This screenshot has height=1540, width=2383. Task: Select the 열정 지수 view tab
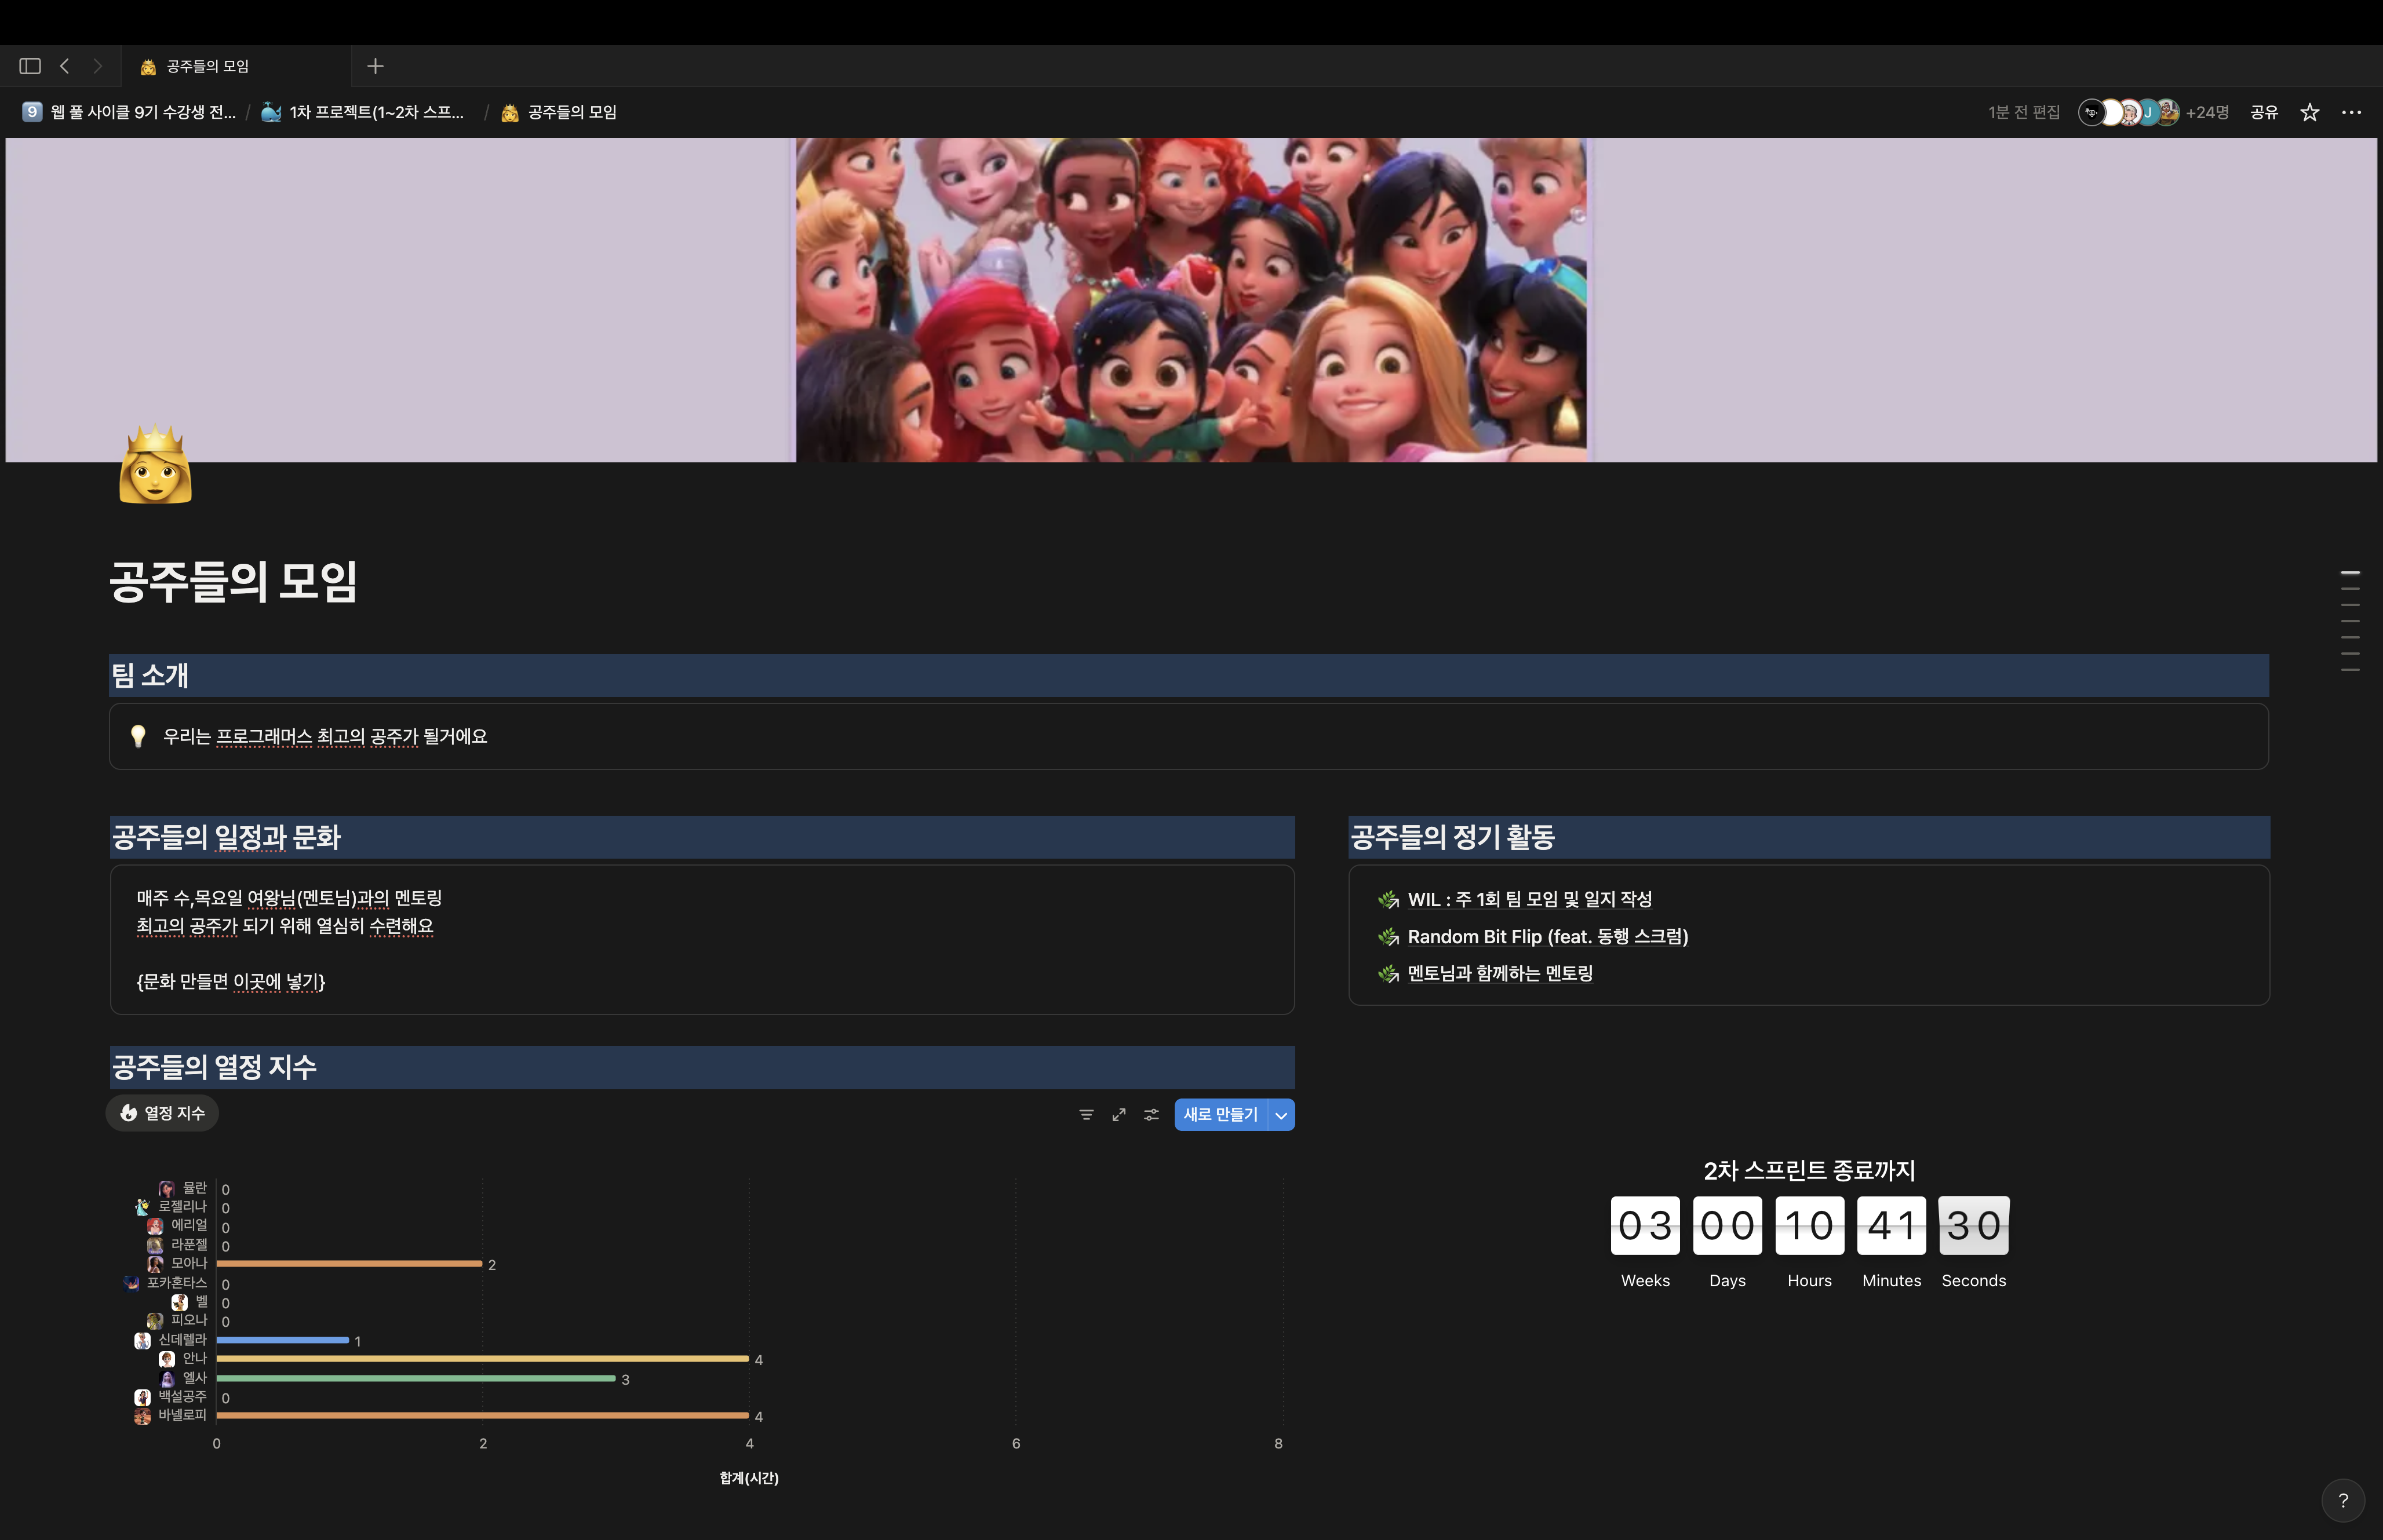[162, 1113]
